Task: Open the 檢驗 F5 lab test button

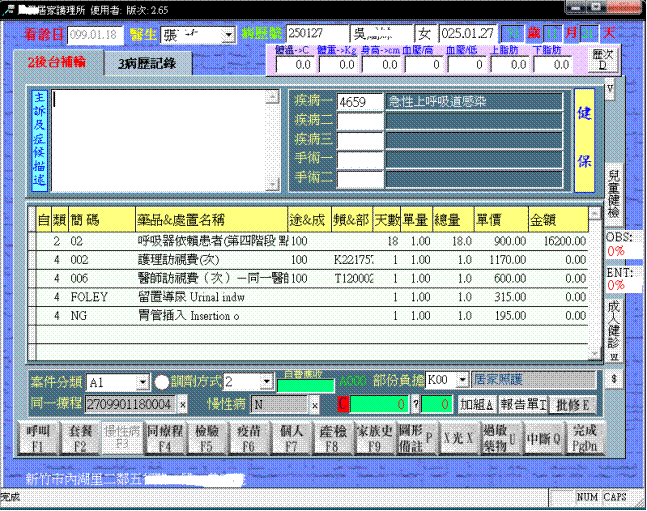Action: pos(206,436)
